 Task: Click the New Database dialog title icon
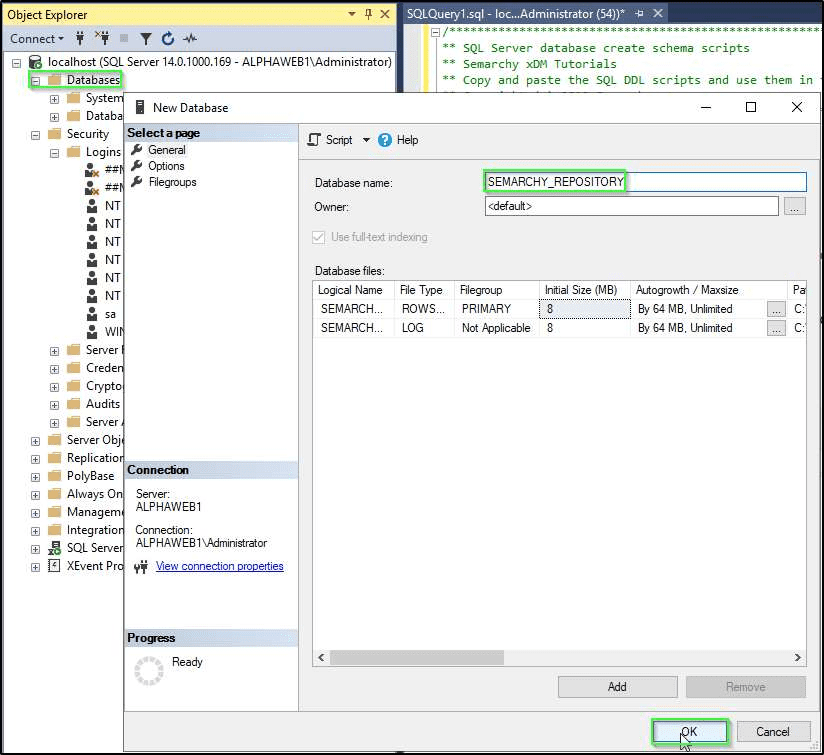tap(140, 107)
